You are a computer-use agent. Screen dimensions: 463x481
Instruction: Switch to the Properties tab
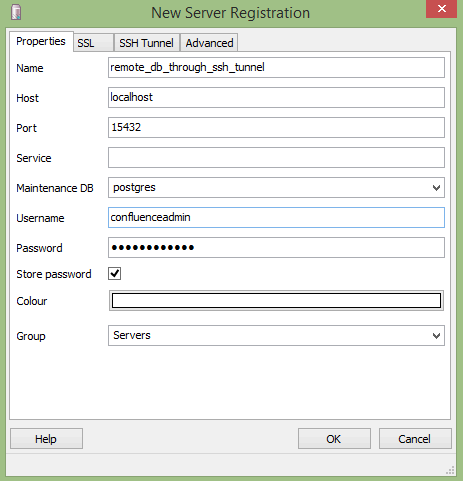[41, 41]
